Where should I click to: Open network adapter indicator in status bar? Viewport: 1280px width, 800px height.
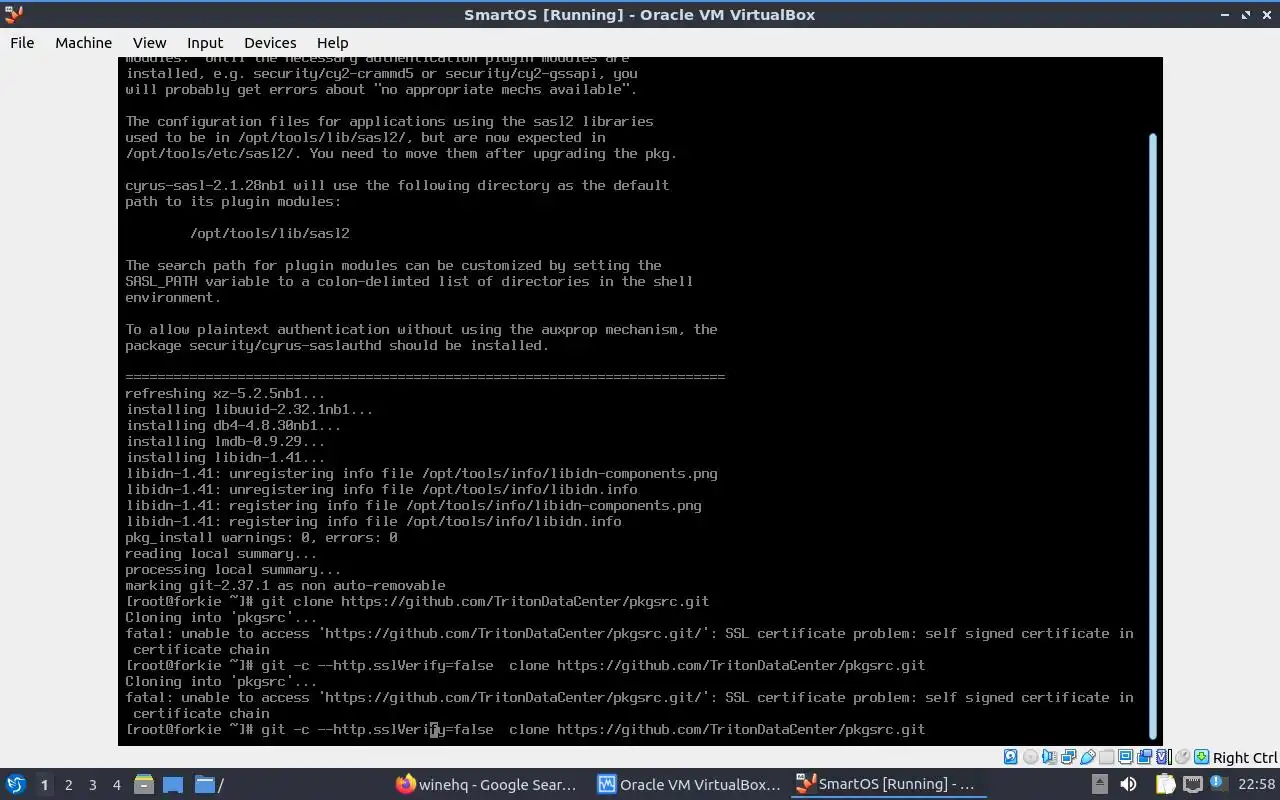click(x=1068, y=757)
